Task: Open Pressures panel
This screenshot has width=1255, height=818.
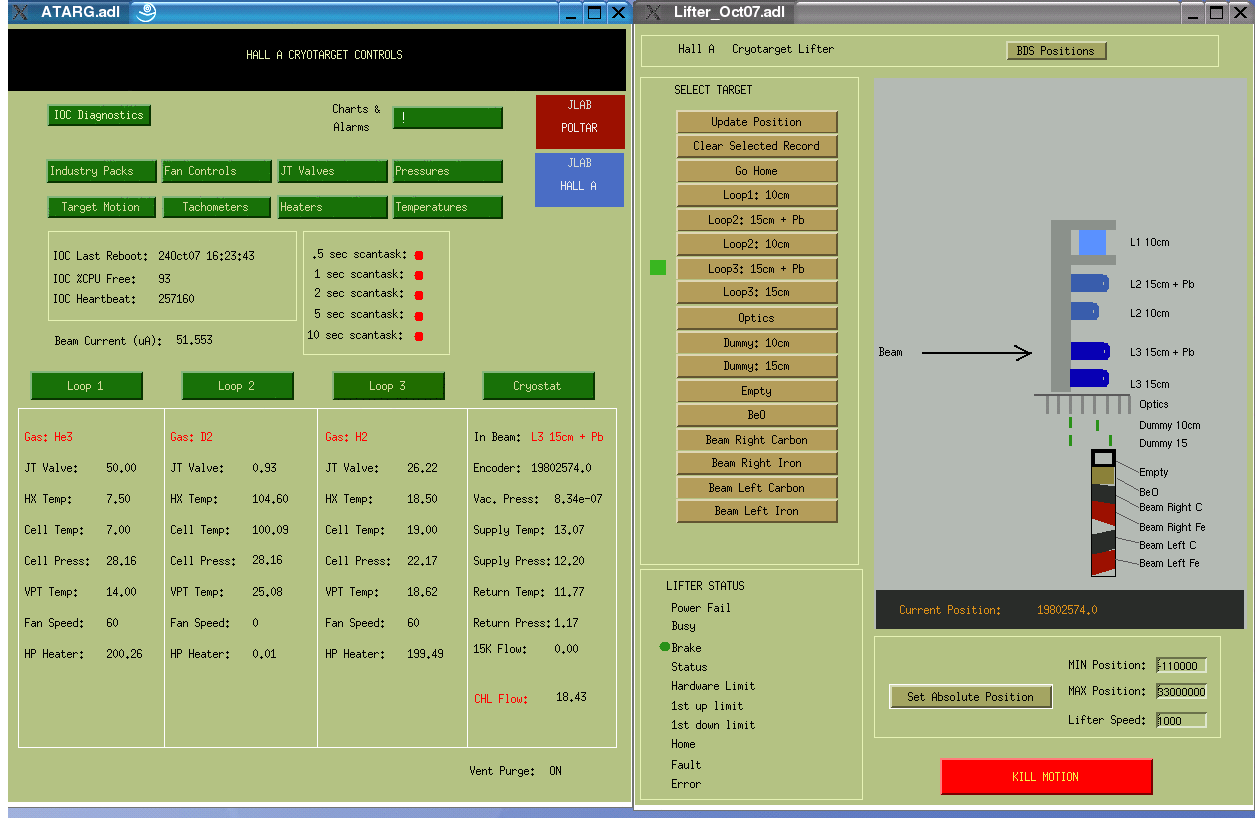Action: (x=447, y=171)
